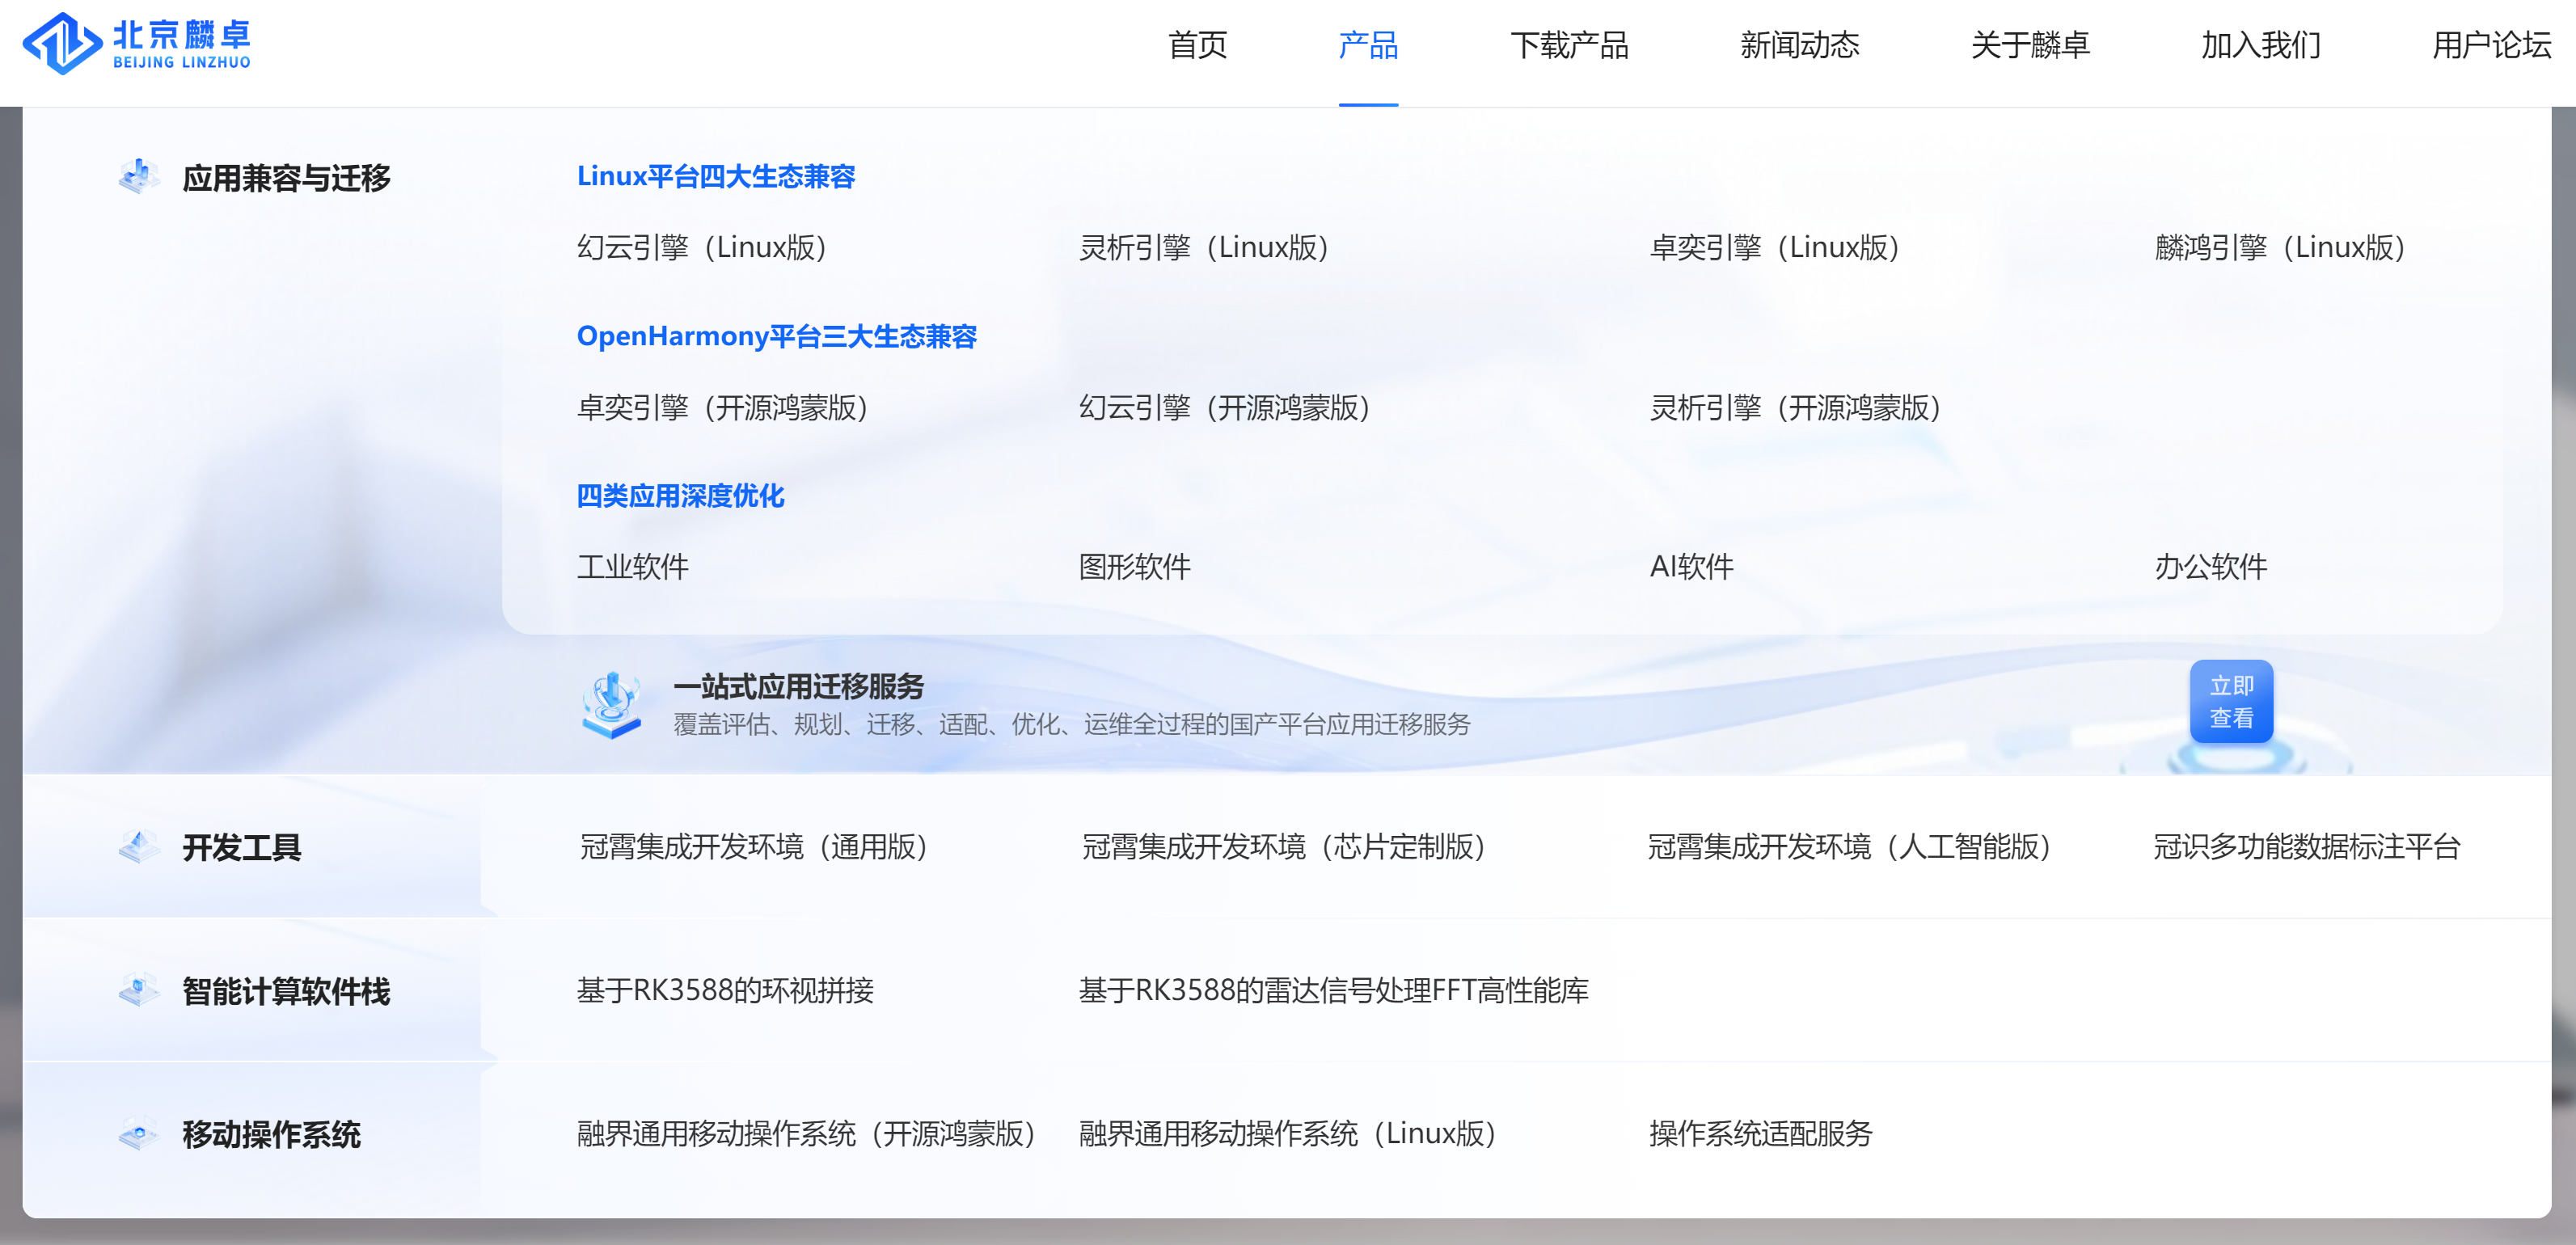Switch to the 首页 menu item
The image size is (2576, 1245).
pyautogui.click(x=1197, y=46)
